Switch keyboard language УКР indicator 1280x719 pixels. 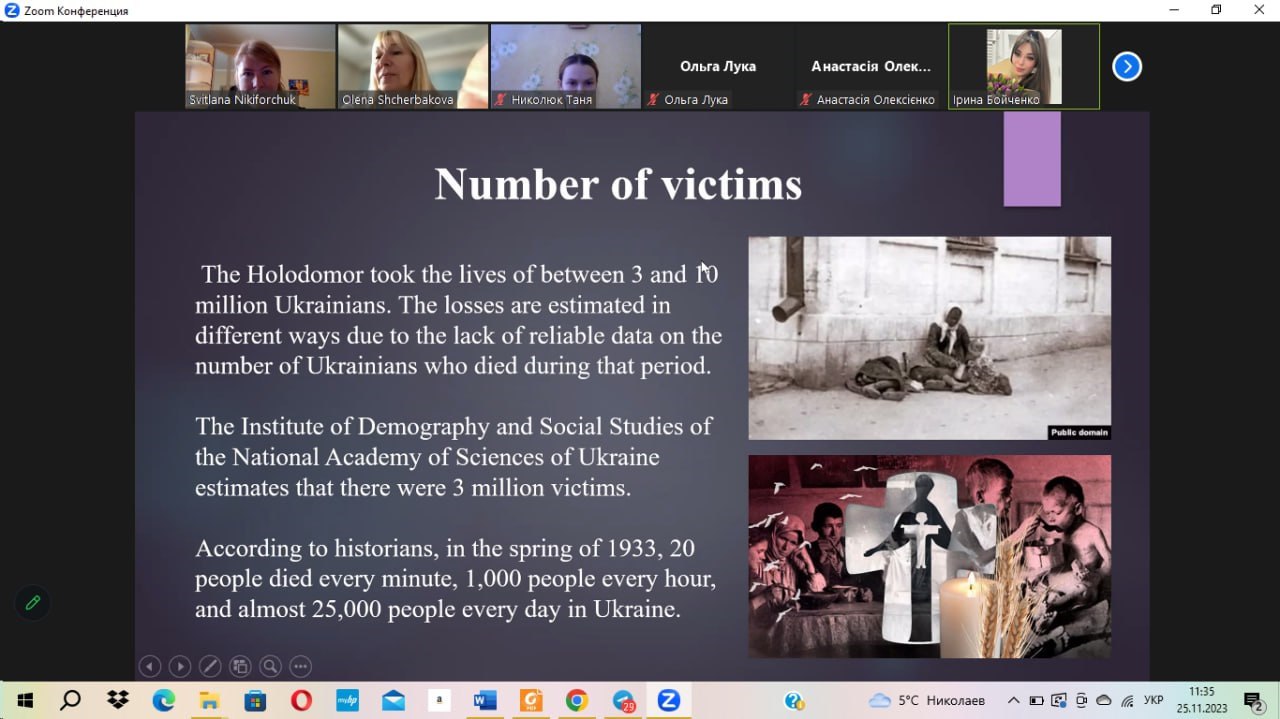1153,701
